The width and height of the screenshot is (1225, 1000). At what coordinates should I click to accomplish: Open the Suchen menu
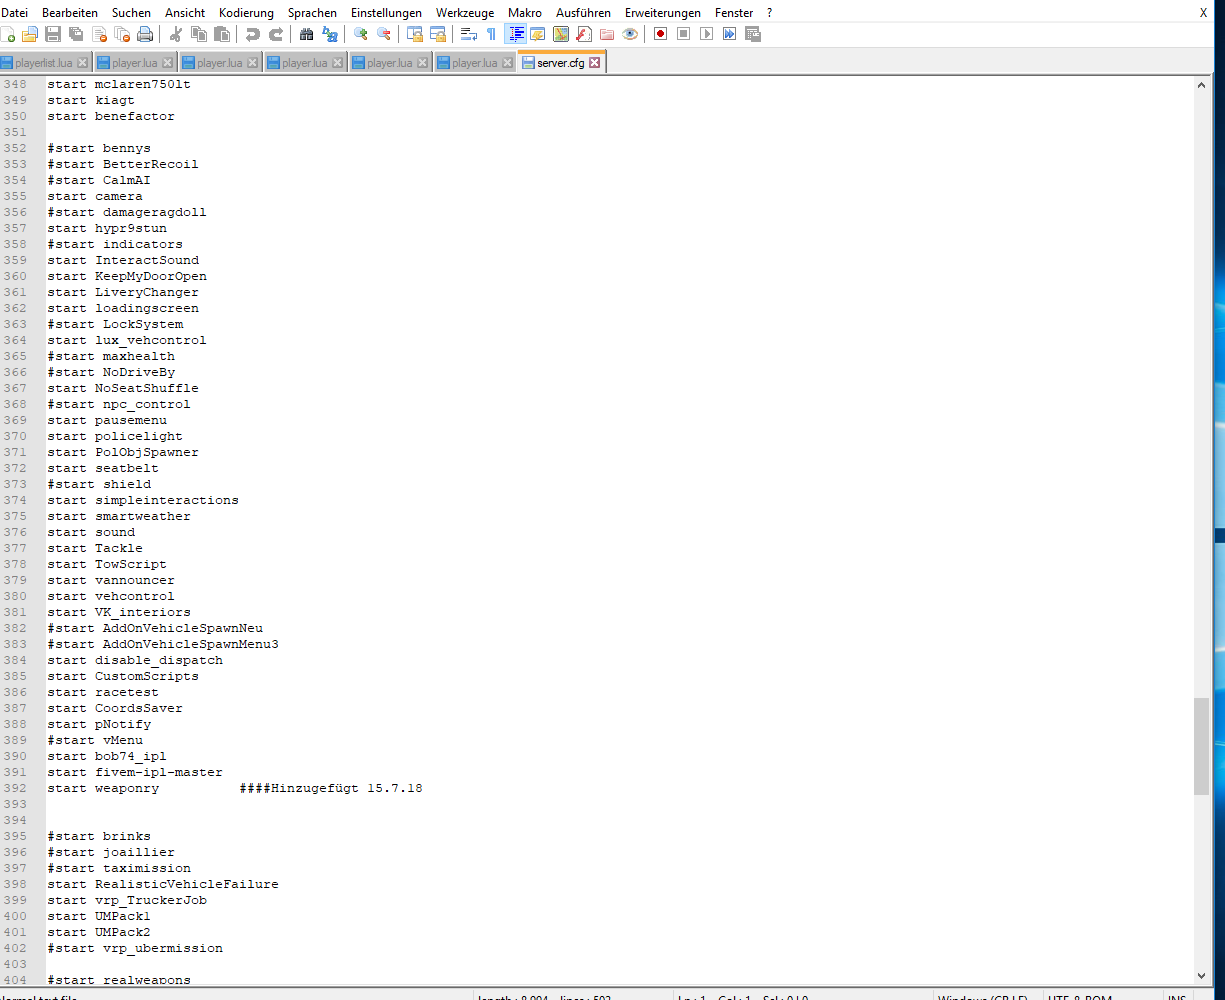pyautogui.click(x=131, y=13)
